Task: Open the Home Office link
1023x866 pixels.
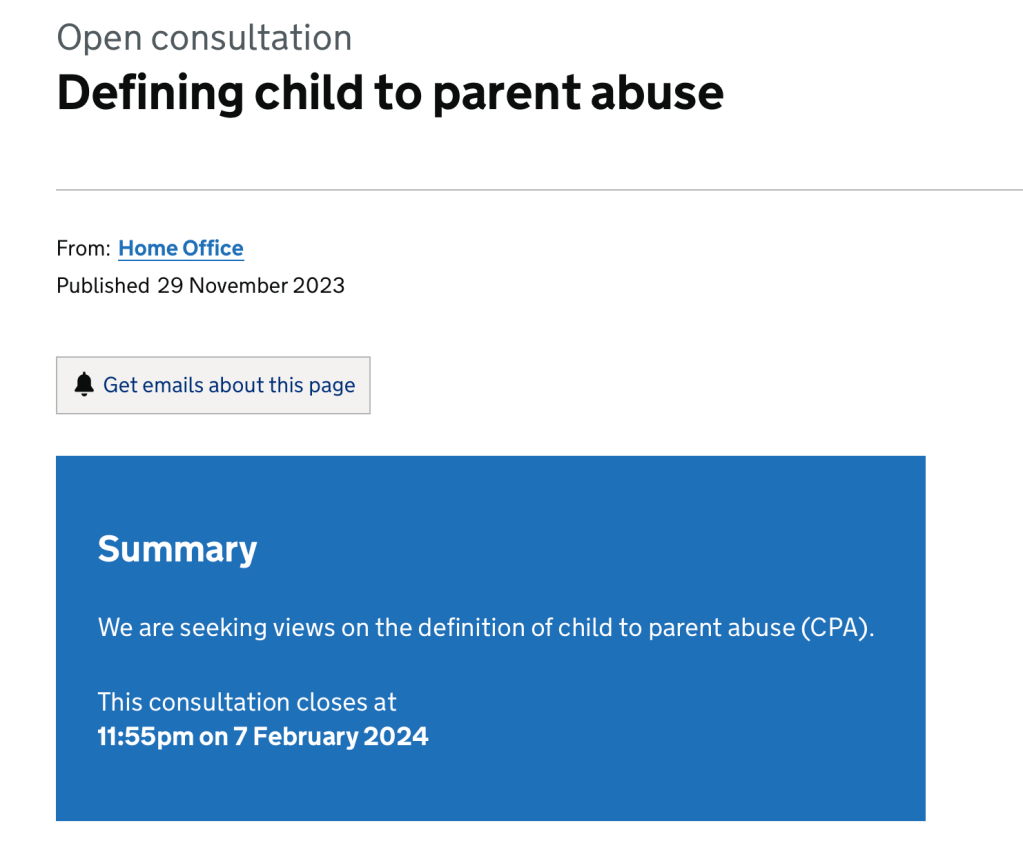Action: 181,249
